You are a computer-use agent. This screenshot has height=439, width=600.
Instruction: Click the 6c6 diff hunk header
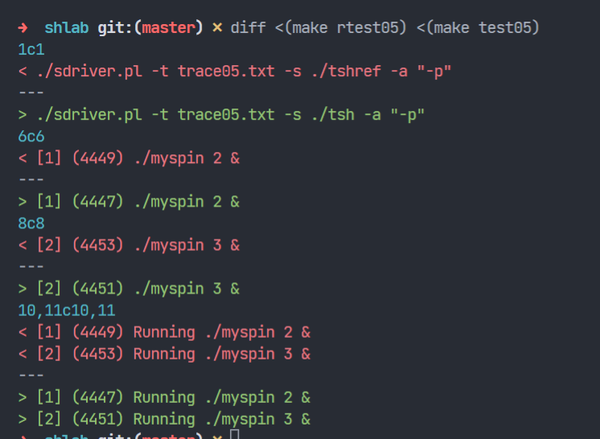(x=31, y=136)
